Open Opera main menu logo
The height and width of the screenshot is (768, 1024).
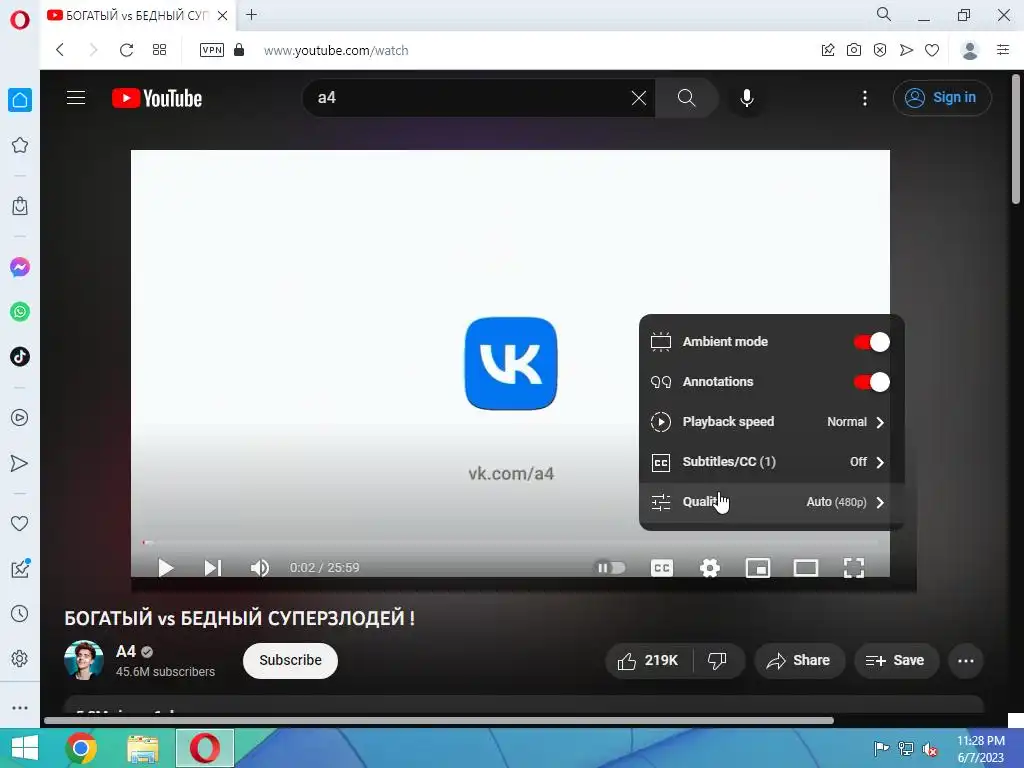[x=20, y=20]
